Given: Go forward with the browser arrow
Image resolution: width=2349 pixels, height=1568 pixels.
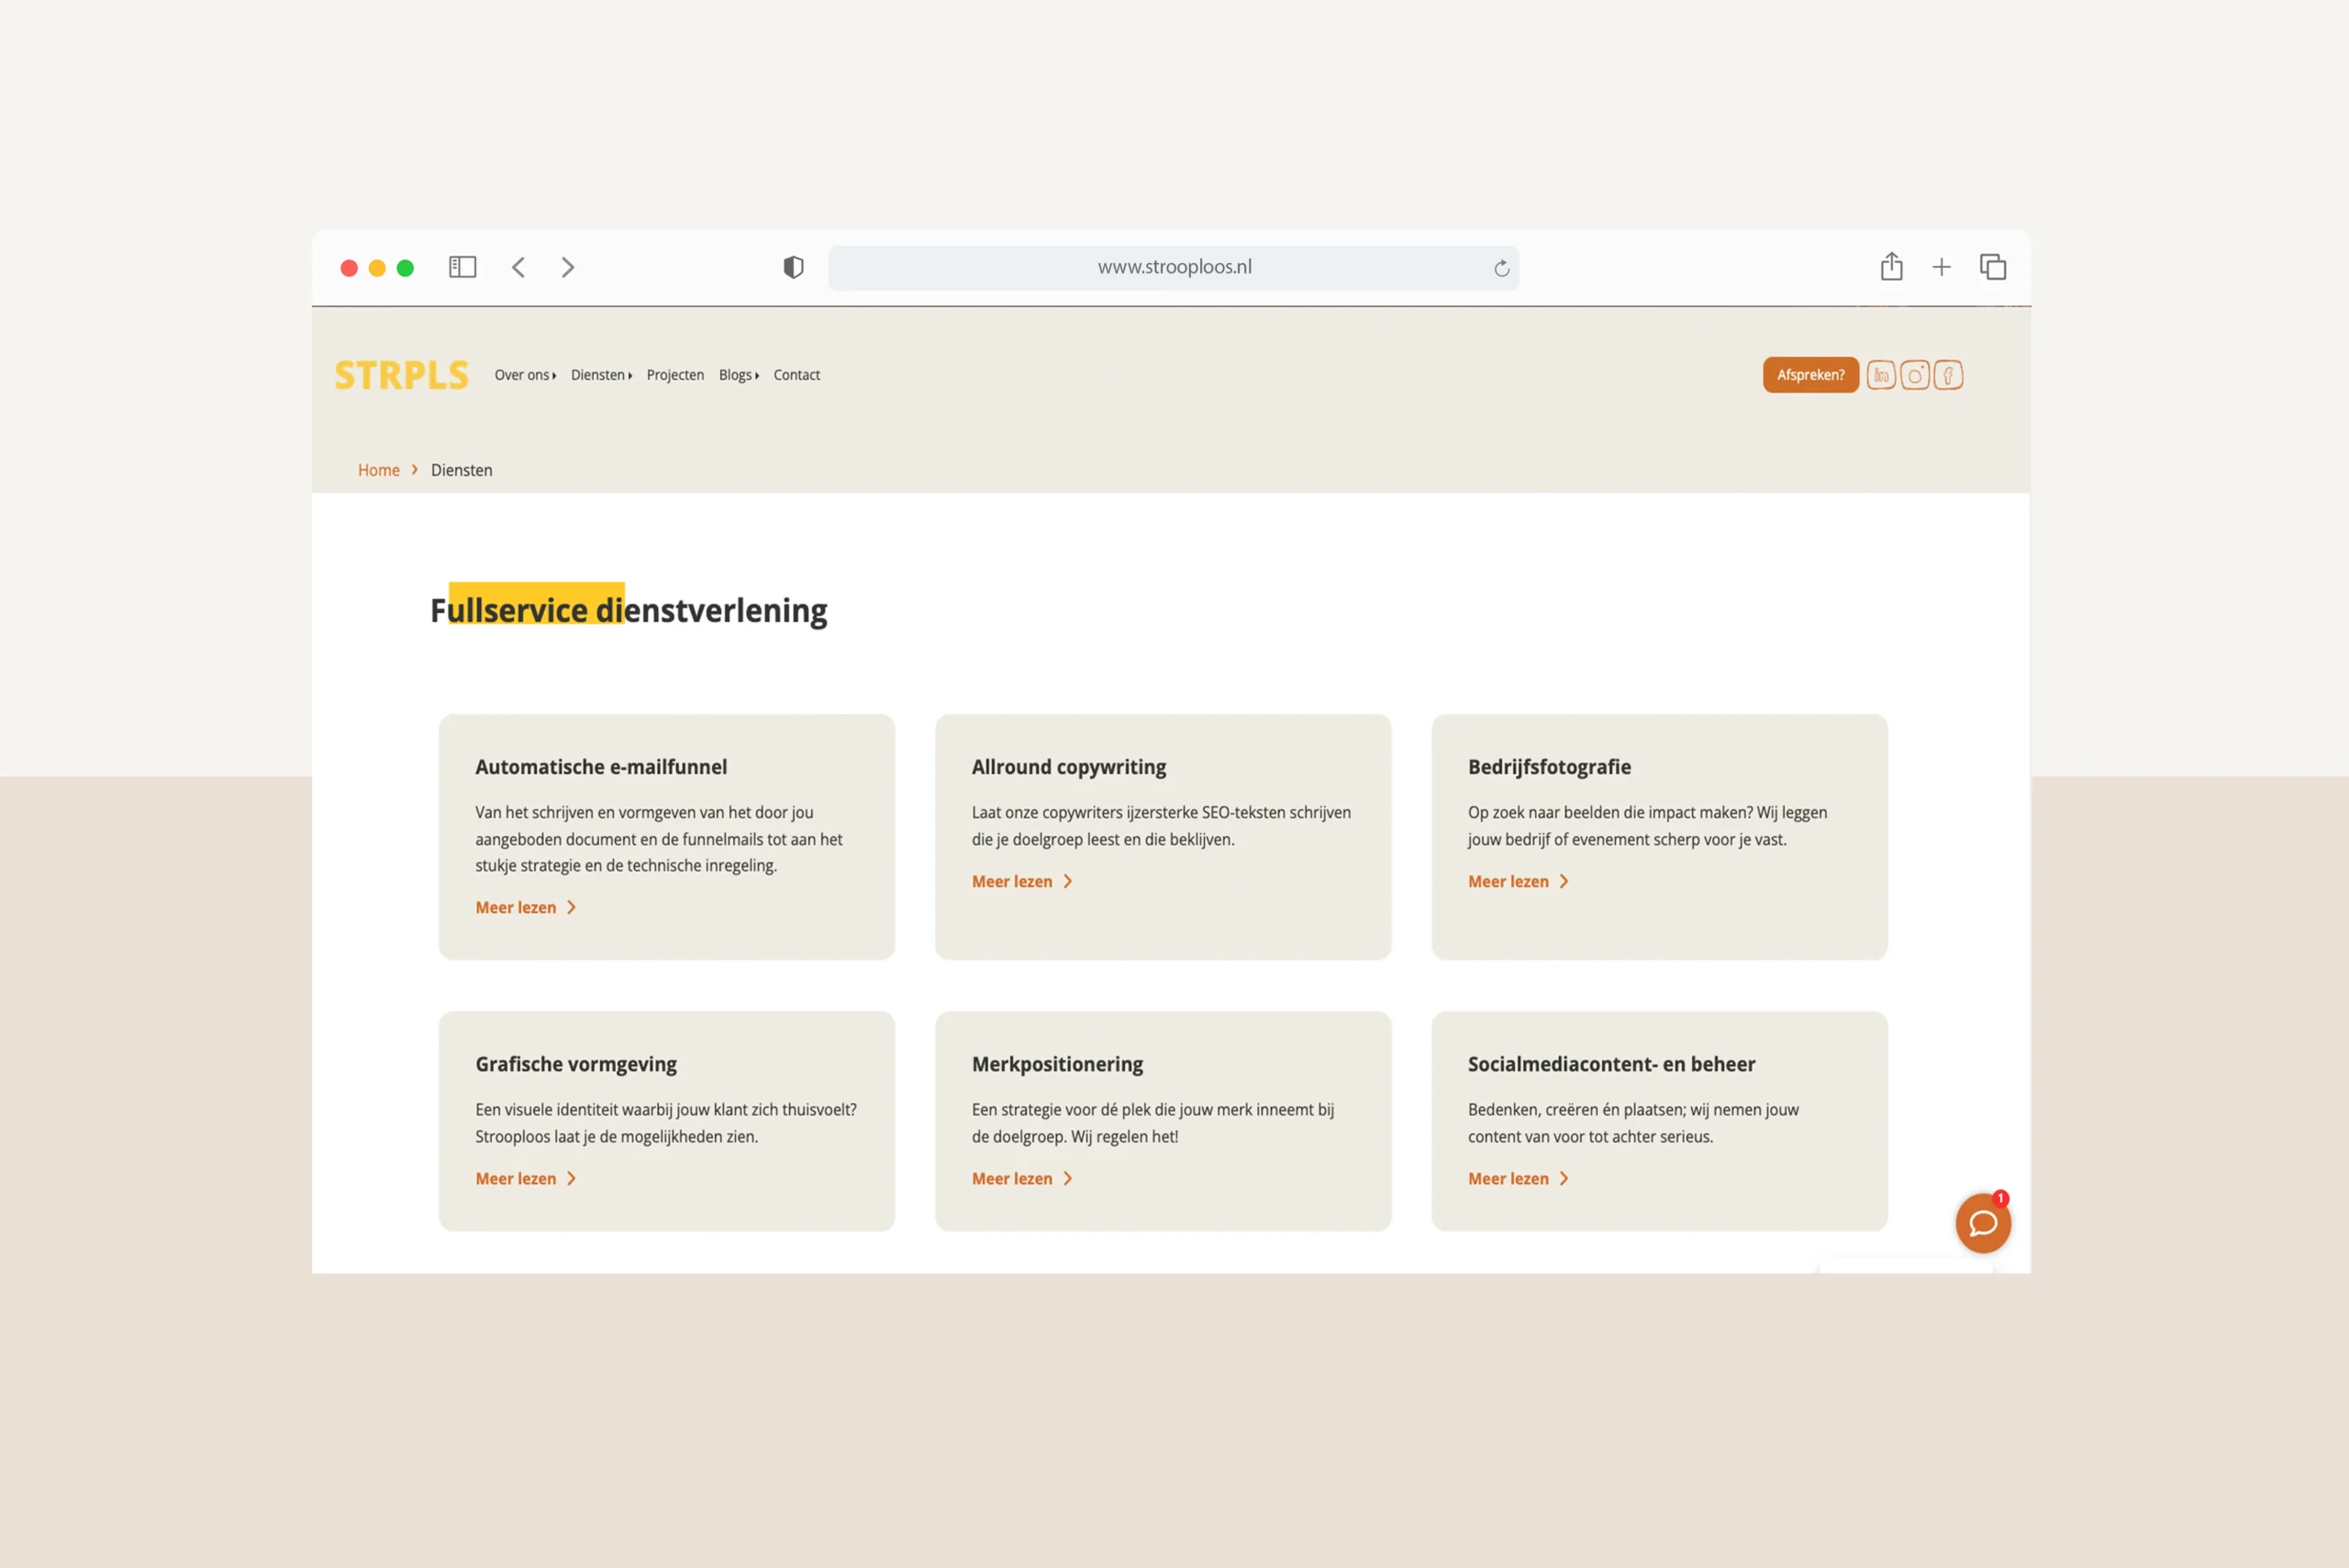Looking at the screenshot, I should pos(568,267).
